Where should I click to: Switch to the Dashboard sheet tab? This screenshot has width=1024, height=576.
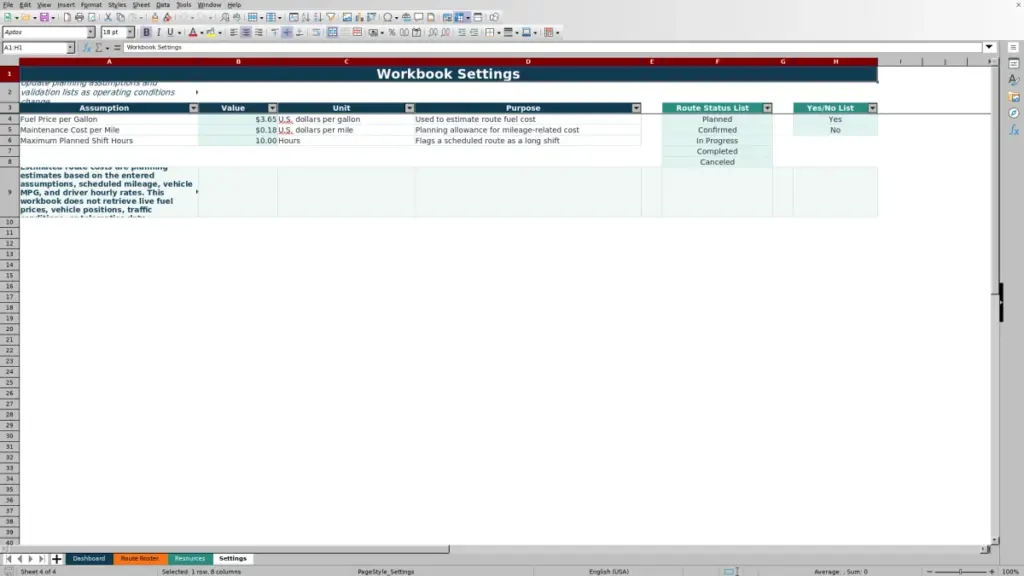[x=89, y=558]
